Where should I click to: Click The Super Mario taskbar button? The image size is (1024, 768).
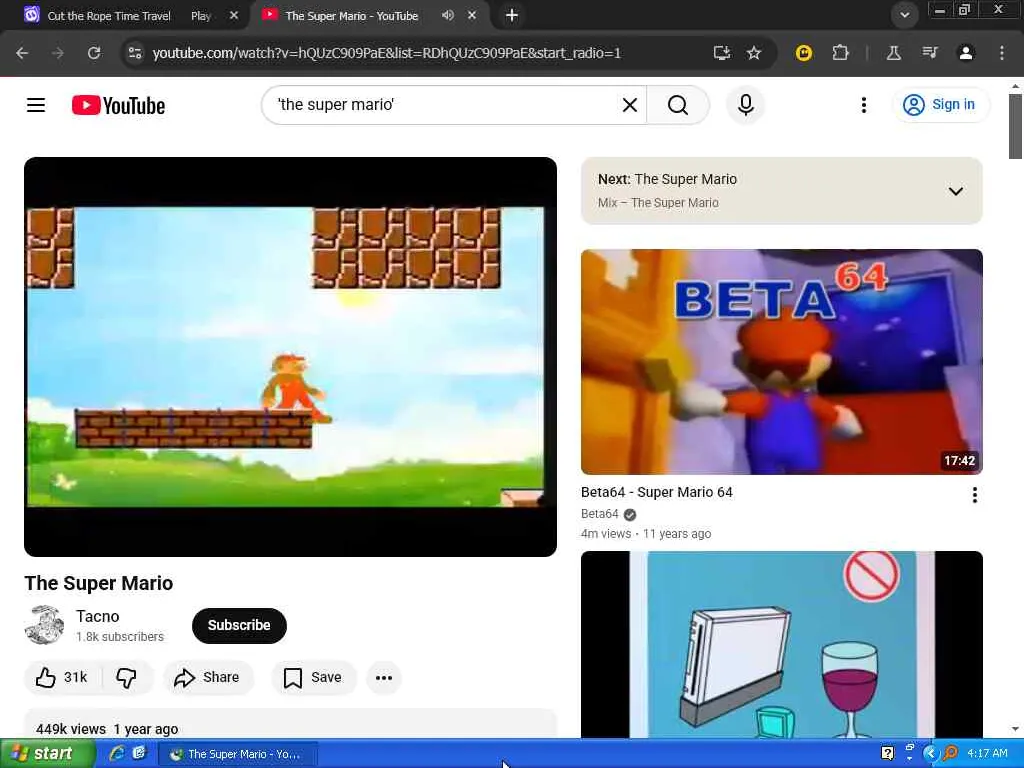238,754
